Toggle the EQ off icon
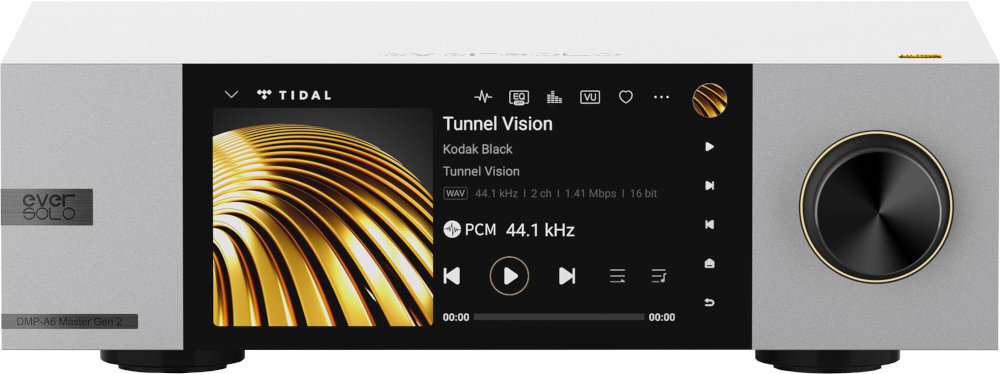This screenshot has height=374, width=1000. tap(519, 97)
